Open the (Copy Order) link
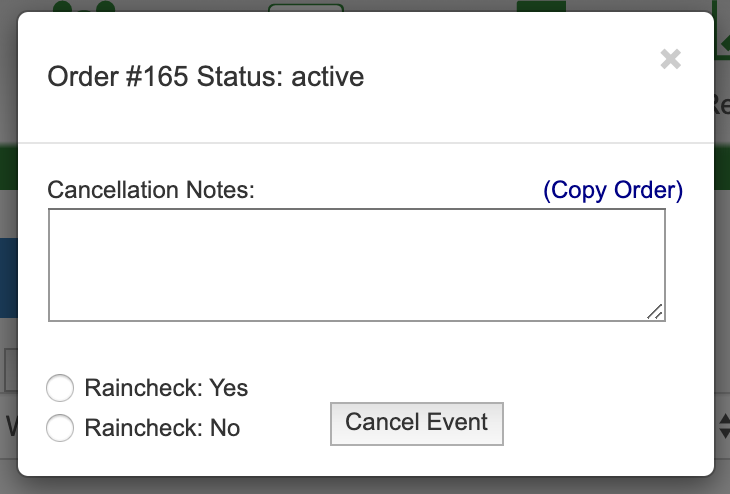The height and width of the screenshot is (494, 730). (x=613, y=190)
